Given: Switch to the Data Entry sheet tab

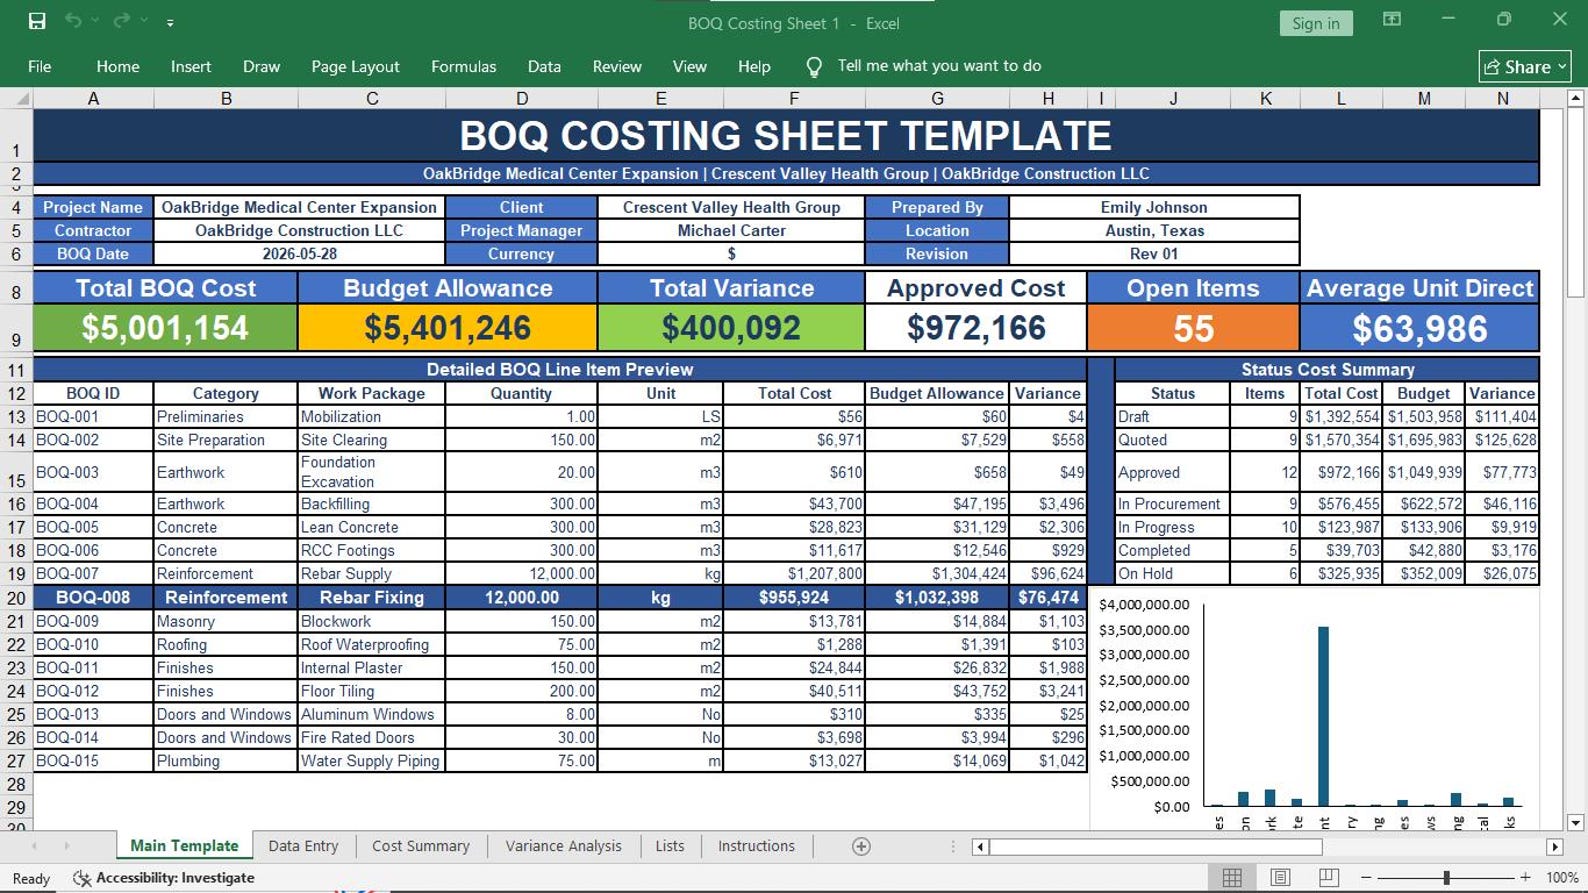Looking at the screenshot, I should click(x=303, y=846).
